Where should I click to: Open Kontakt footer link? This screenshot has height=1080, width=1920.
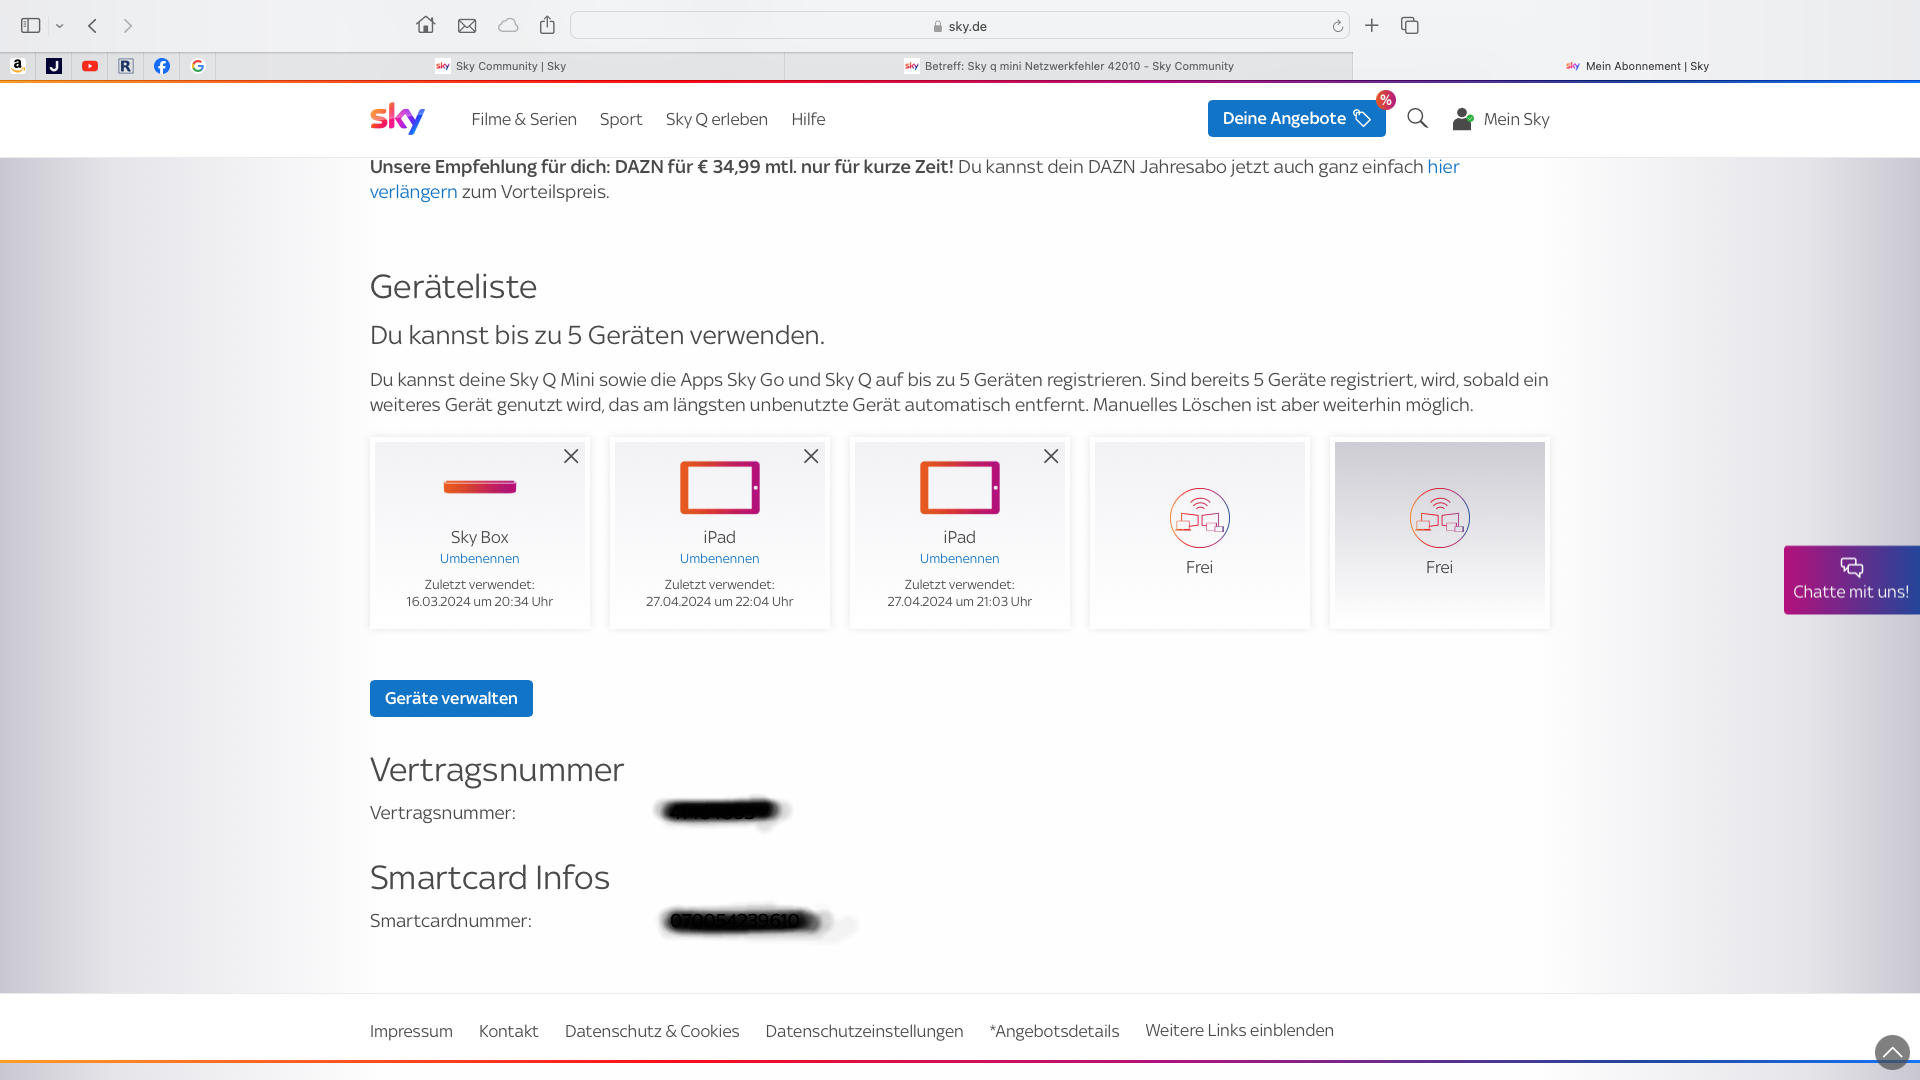(x=508, y=1031)
